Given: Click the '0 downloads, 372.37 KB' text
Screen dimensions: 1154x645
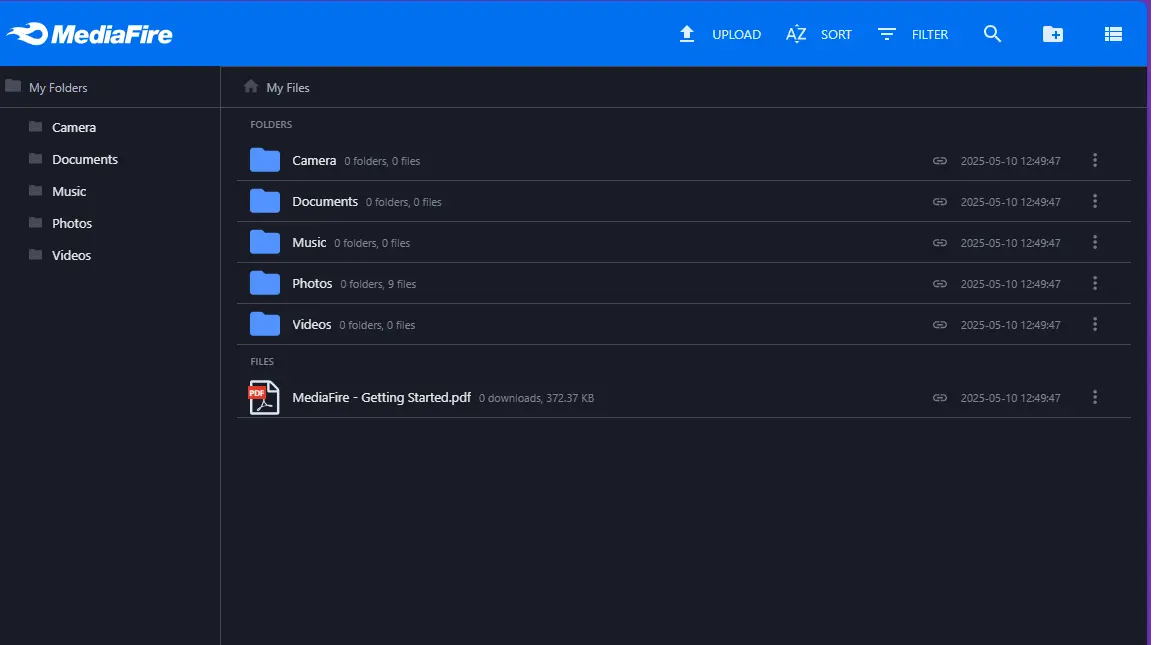Looking at the screenshot, I should 537,398.
